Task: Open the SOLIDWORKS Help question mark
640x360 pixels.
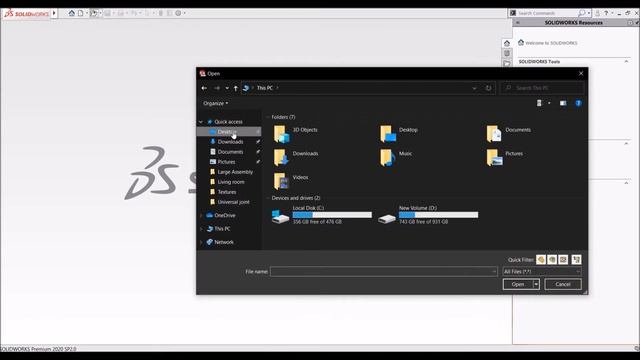Action: coord(606,13)
